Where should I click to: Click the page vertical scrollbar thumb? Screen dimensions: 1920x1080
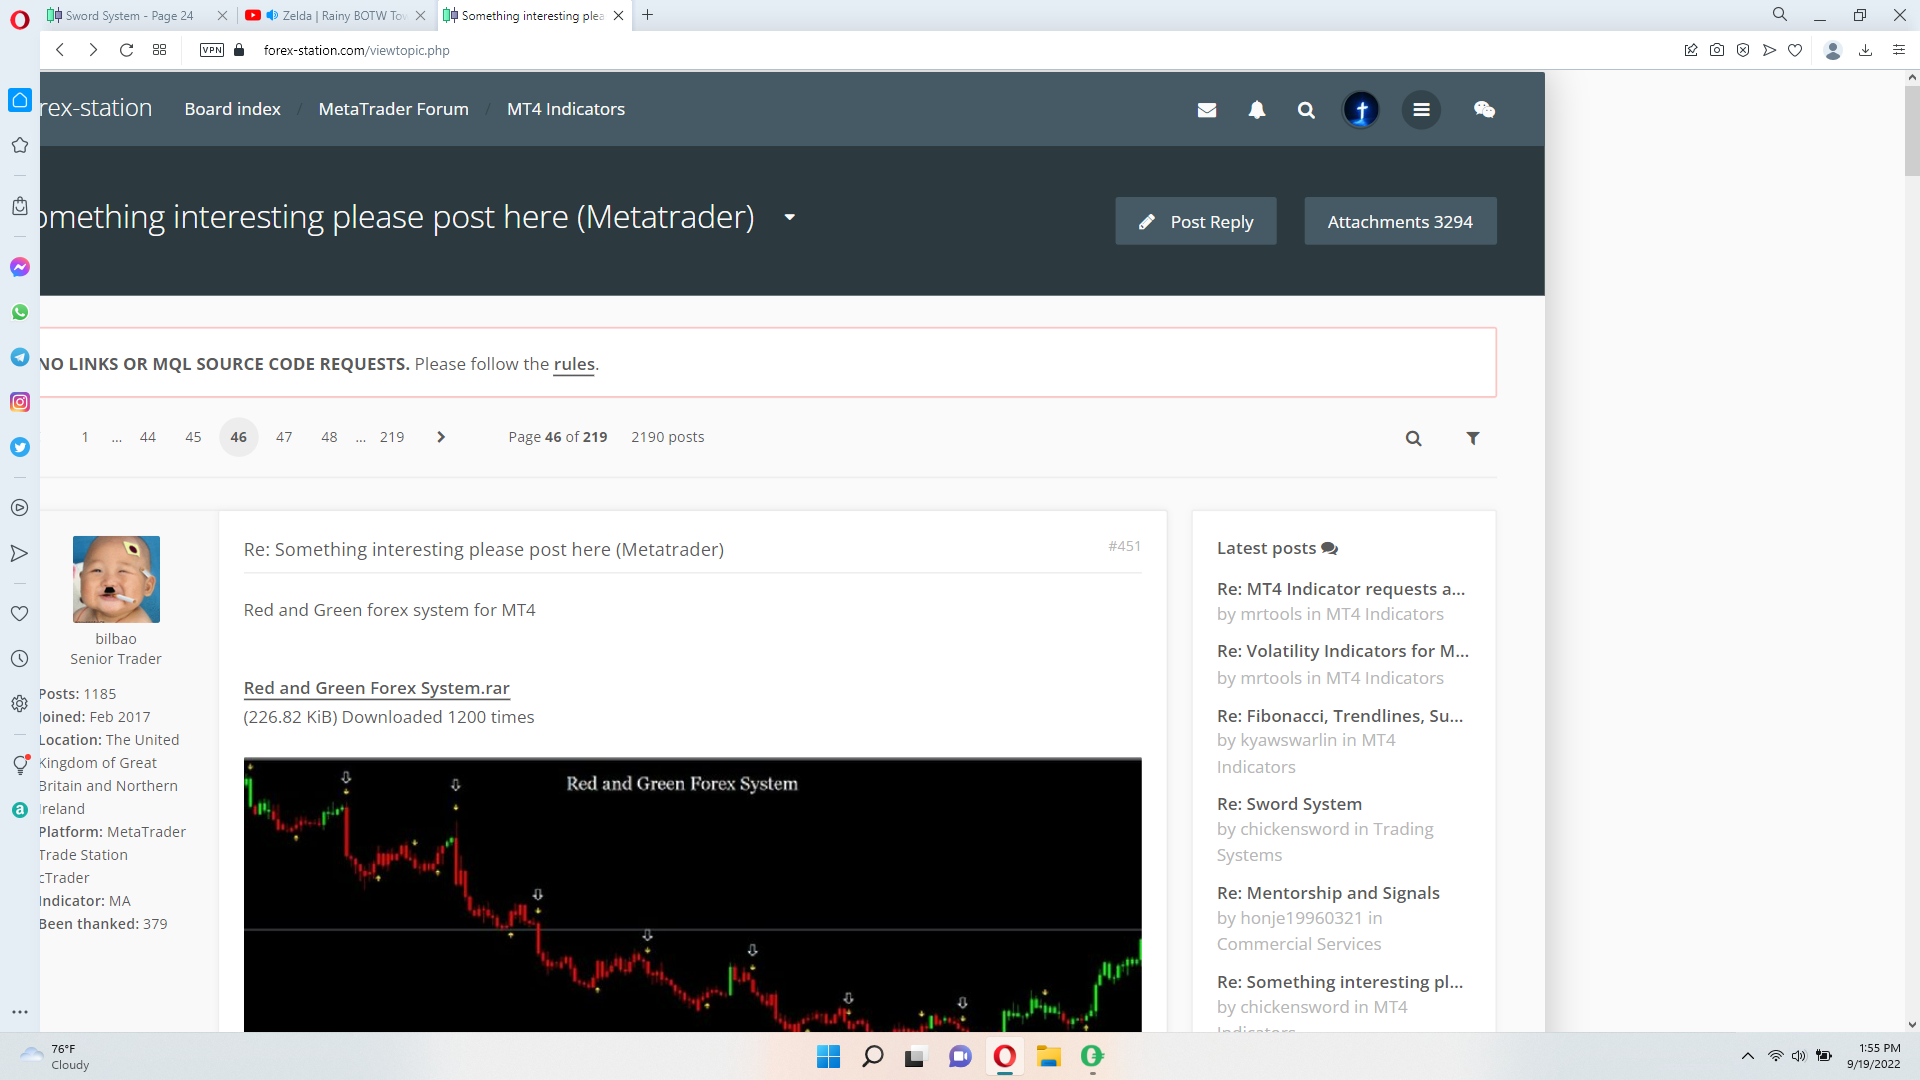[x=1912, y=130]
